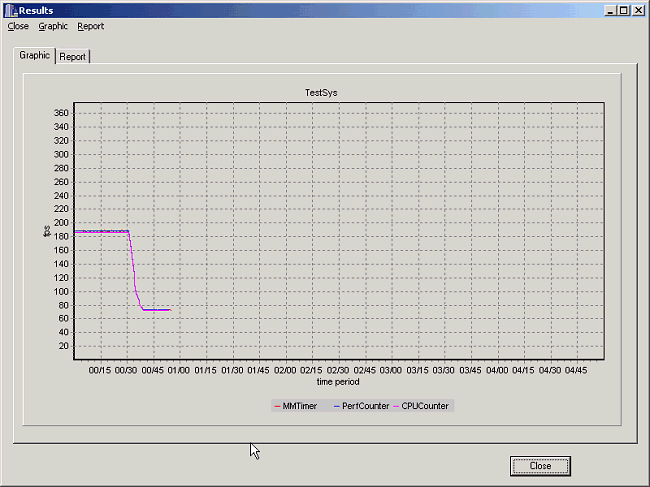This screenshot has height=487, width=650.
Task: Switch to the Graphic tab
Action: click(34, 55)
